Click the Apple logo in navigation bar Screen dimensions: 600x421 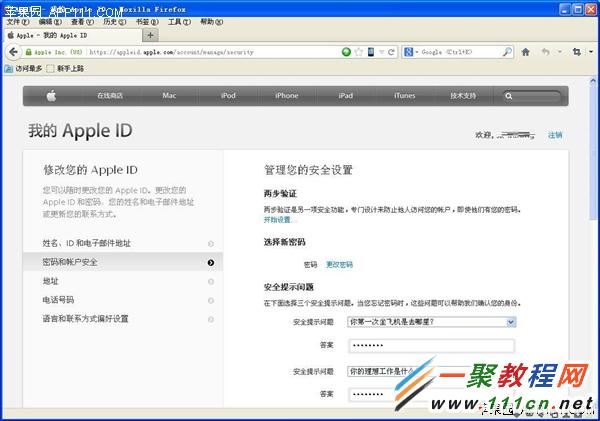coord(51,96)
